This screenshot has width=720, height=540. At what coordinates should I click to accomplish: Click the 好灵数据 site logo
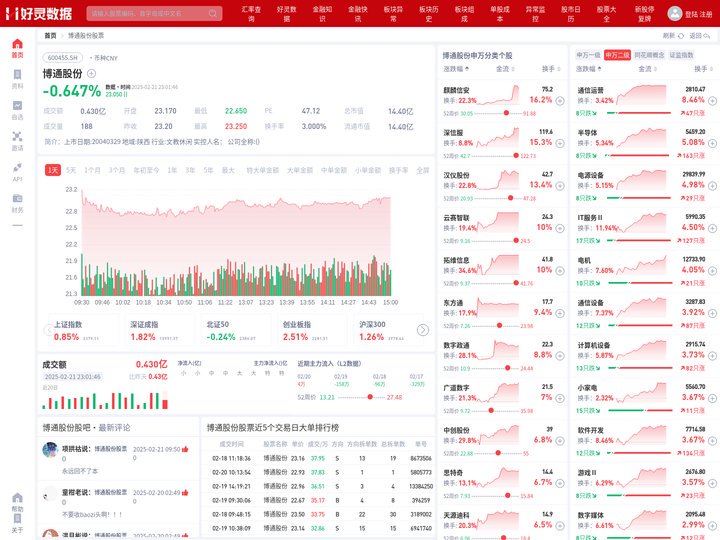pyautogui.click(x=39, y=13)
